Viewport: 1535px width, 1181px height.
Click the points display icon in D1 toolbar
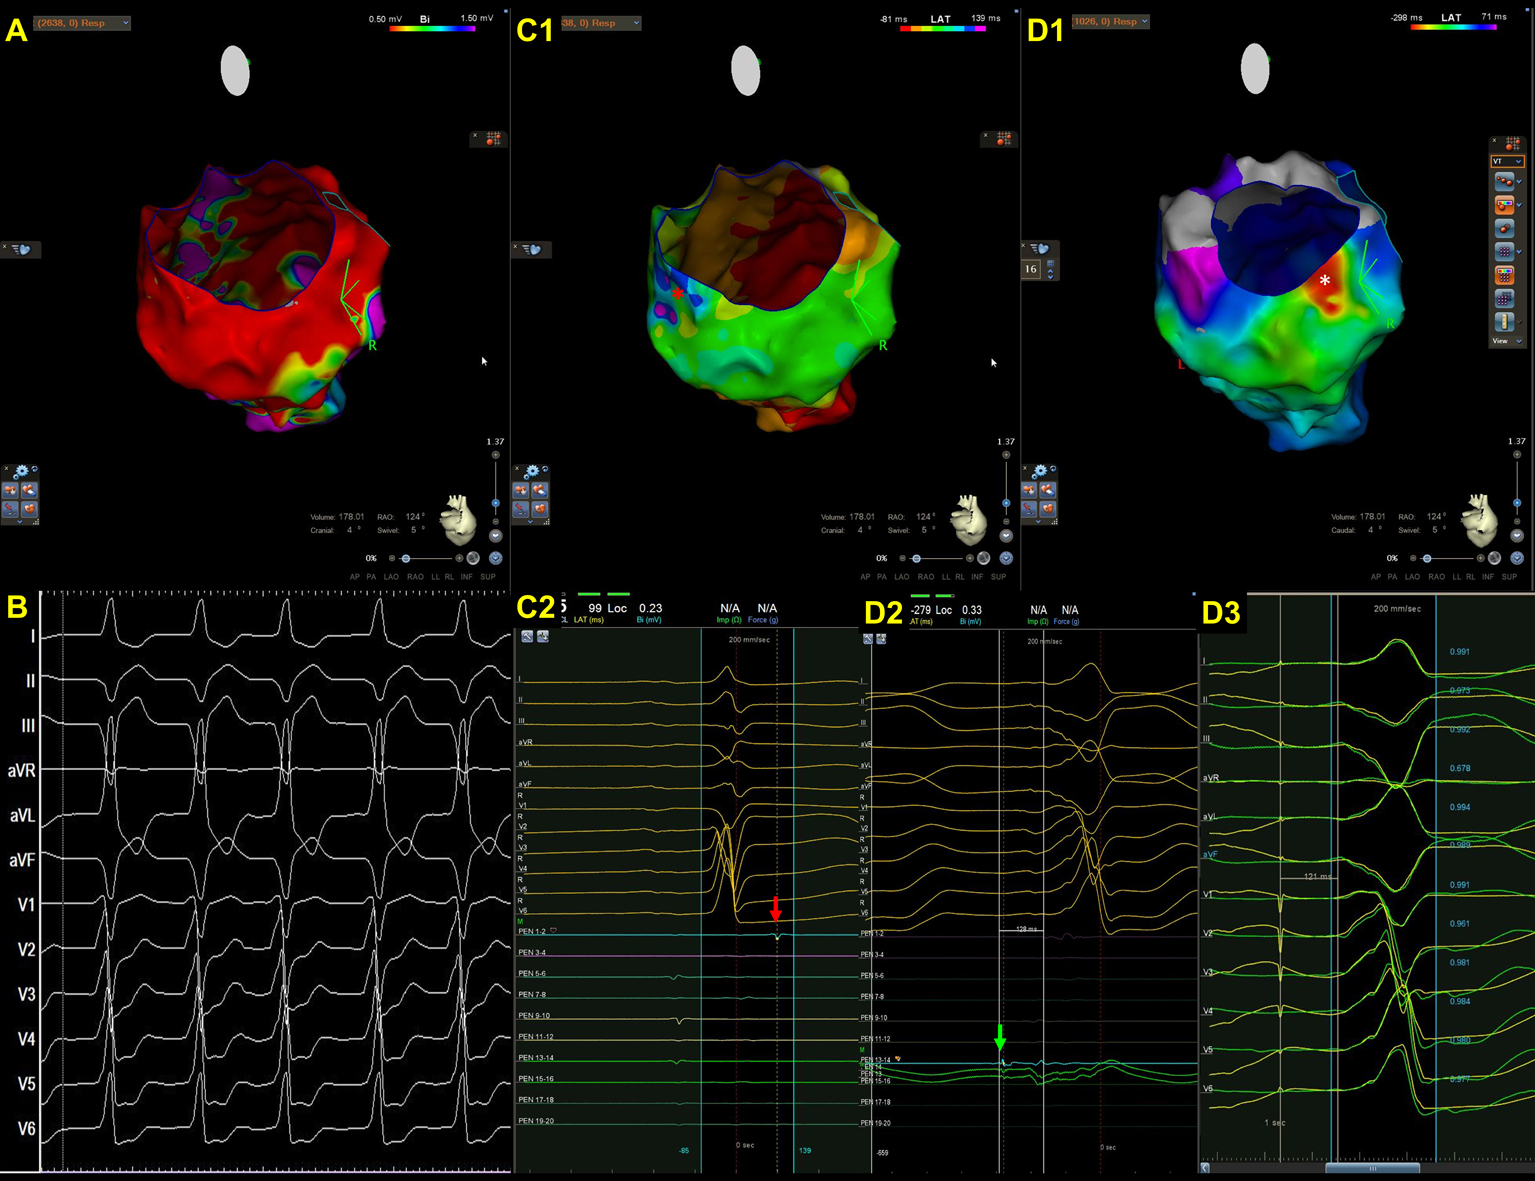coord(1505,182)
